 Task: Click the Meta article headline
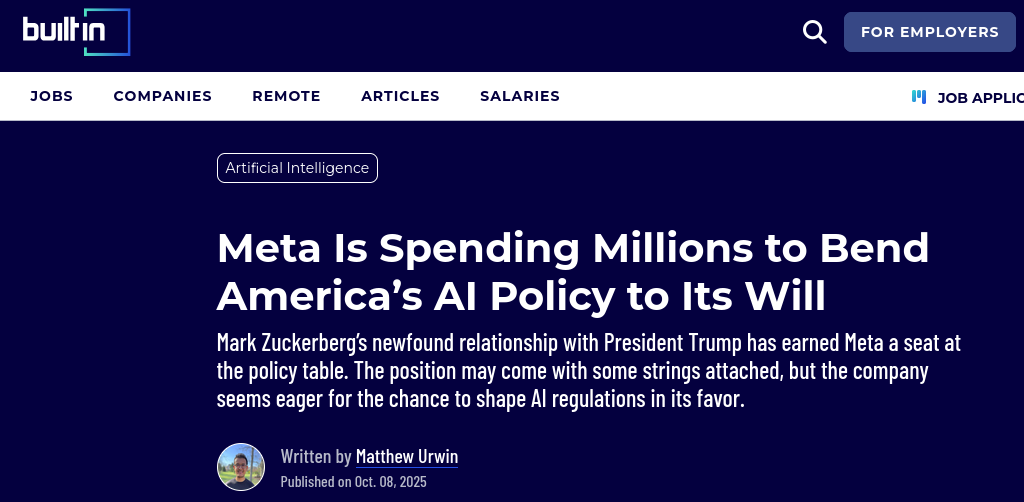(573, 271)
